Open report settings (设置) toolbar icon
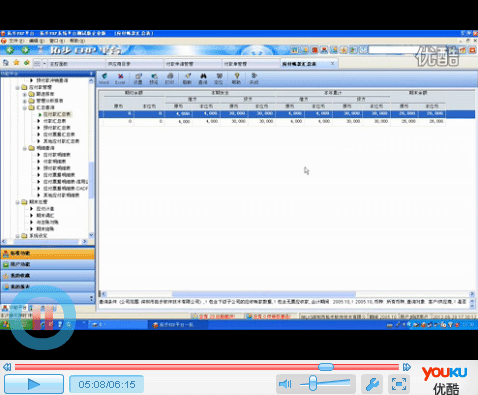 pos(138,79)
